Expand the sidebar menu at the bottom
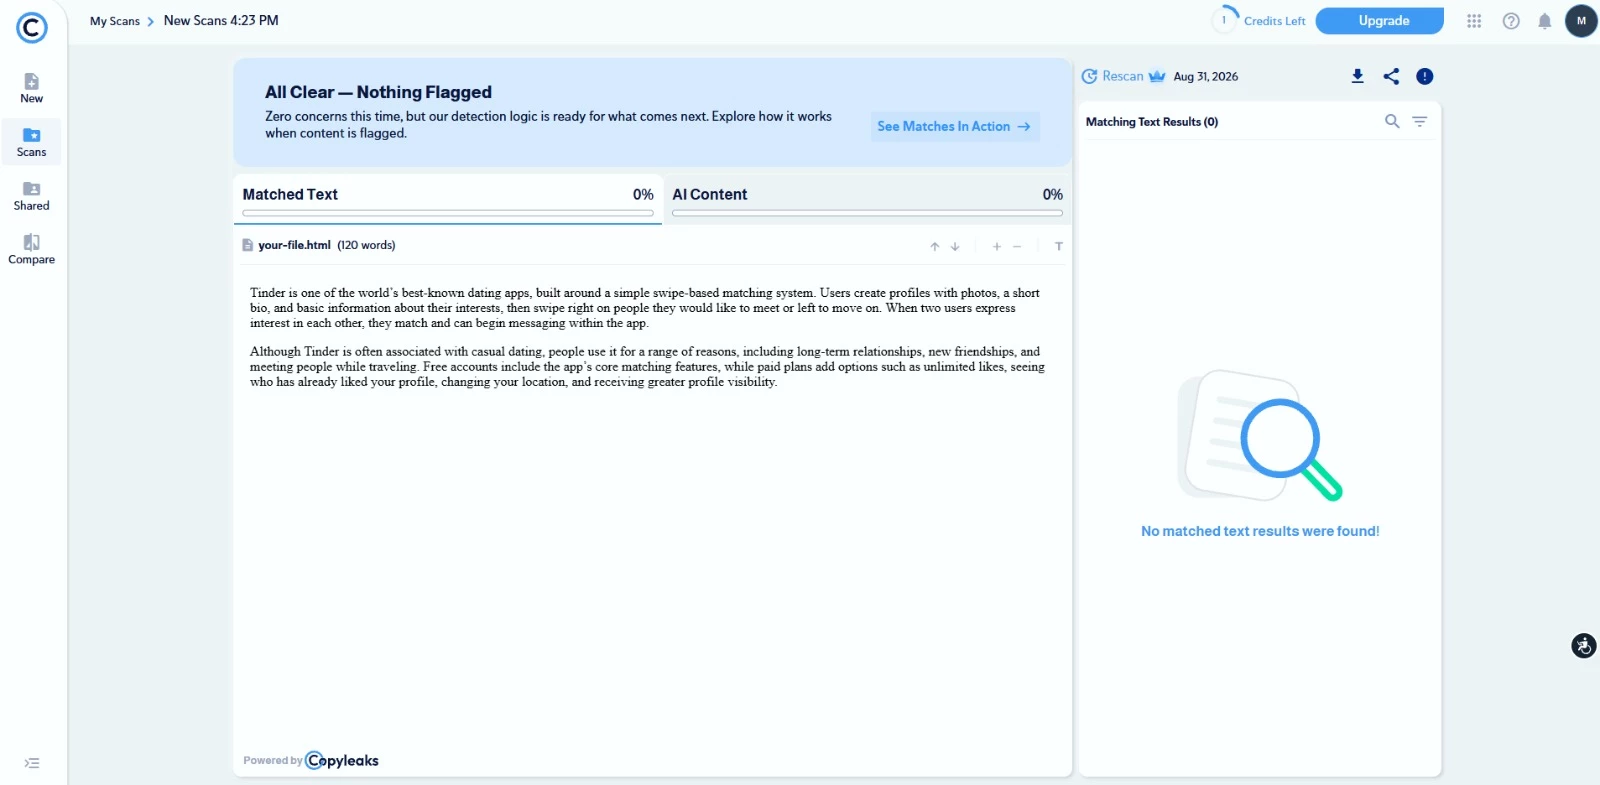The image size is (1600, 785). coord(32,763)
